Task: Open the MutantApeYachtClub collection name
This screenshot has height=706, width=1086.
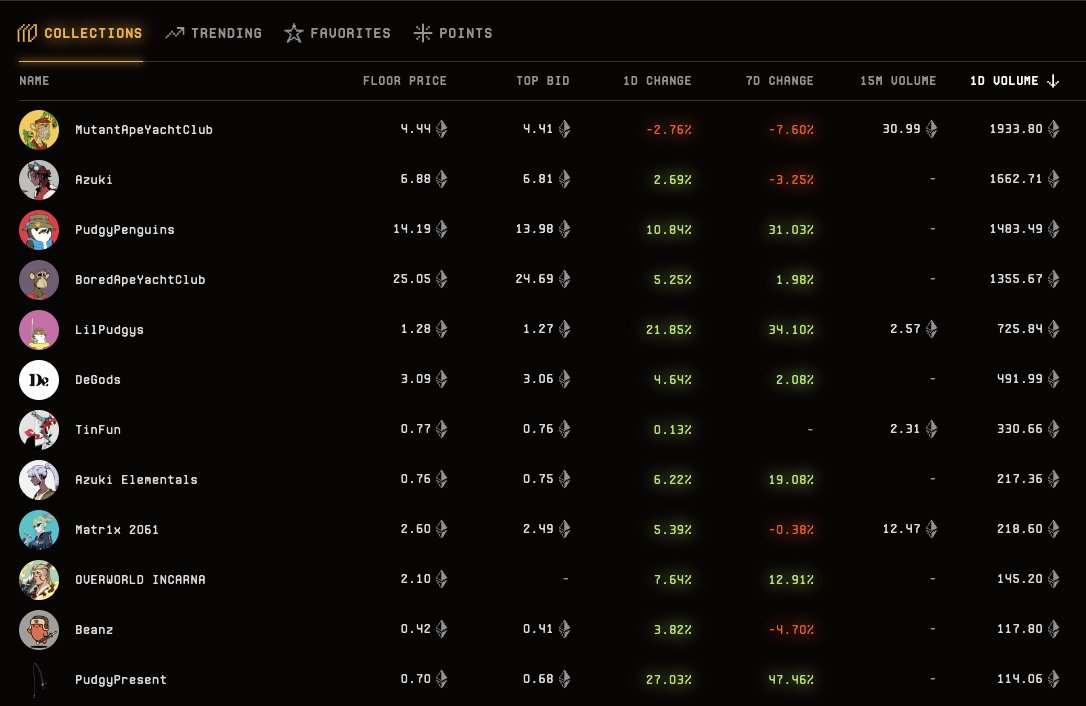Action: click(x=143, y=130)
